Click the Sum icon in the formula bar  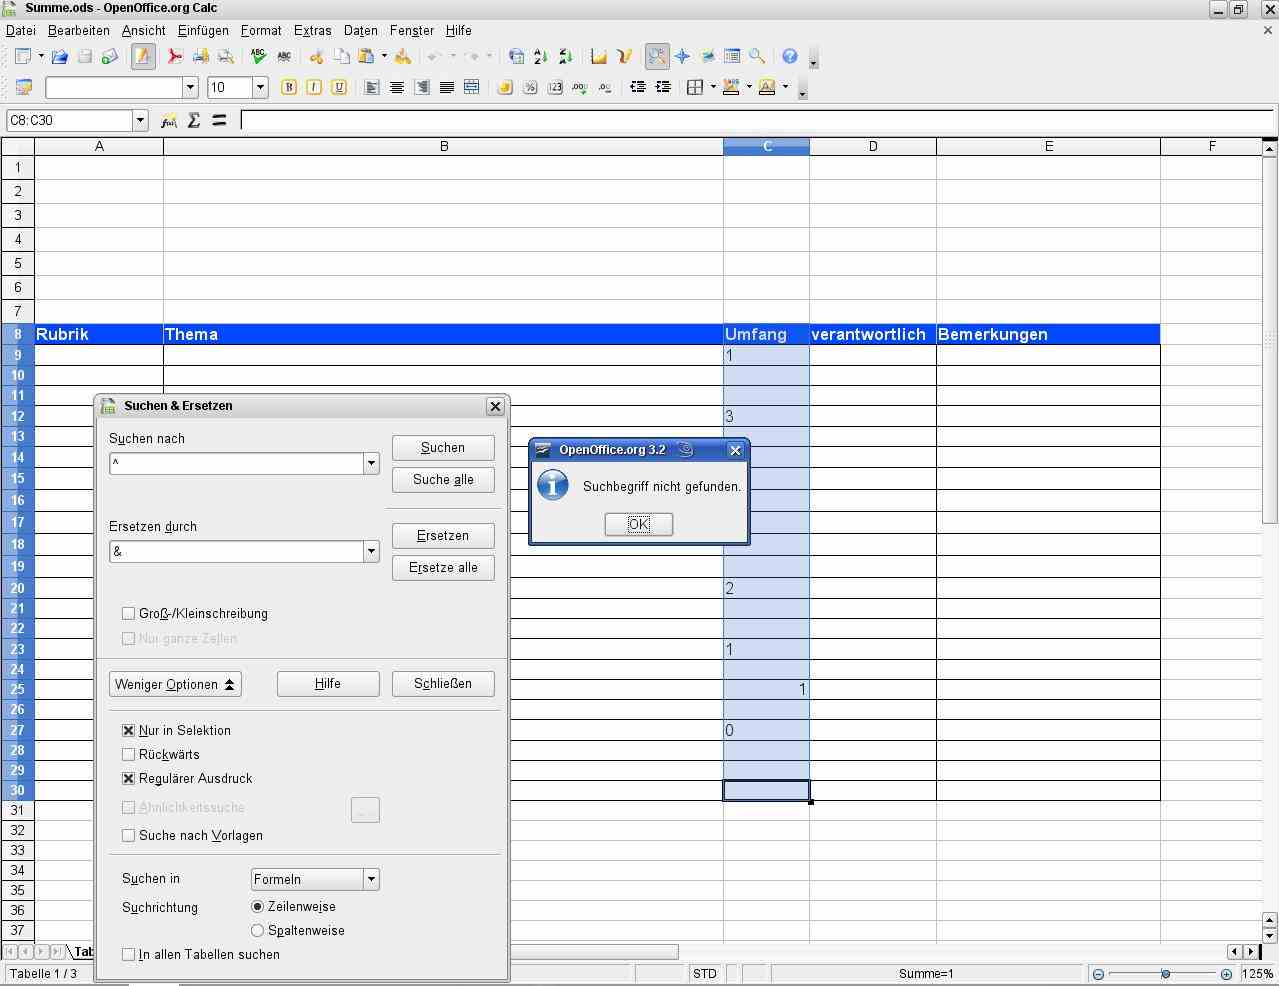[x=193, y=120]
